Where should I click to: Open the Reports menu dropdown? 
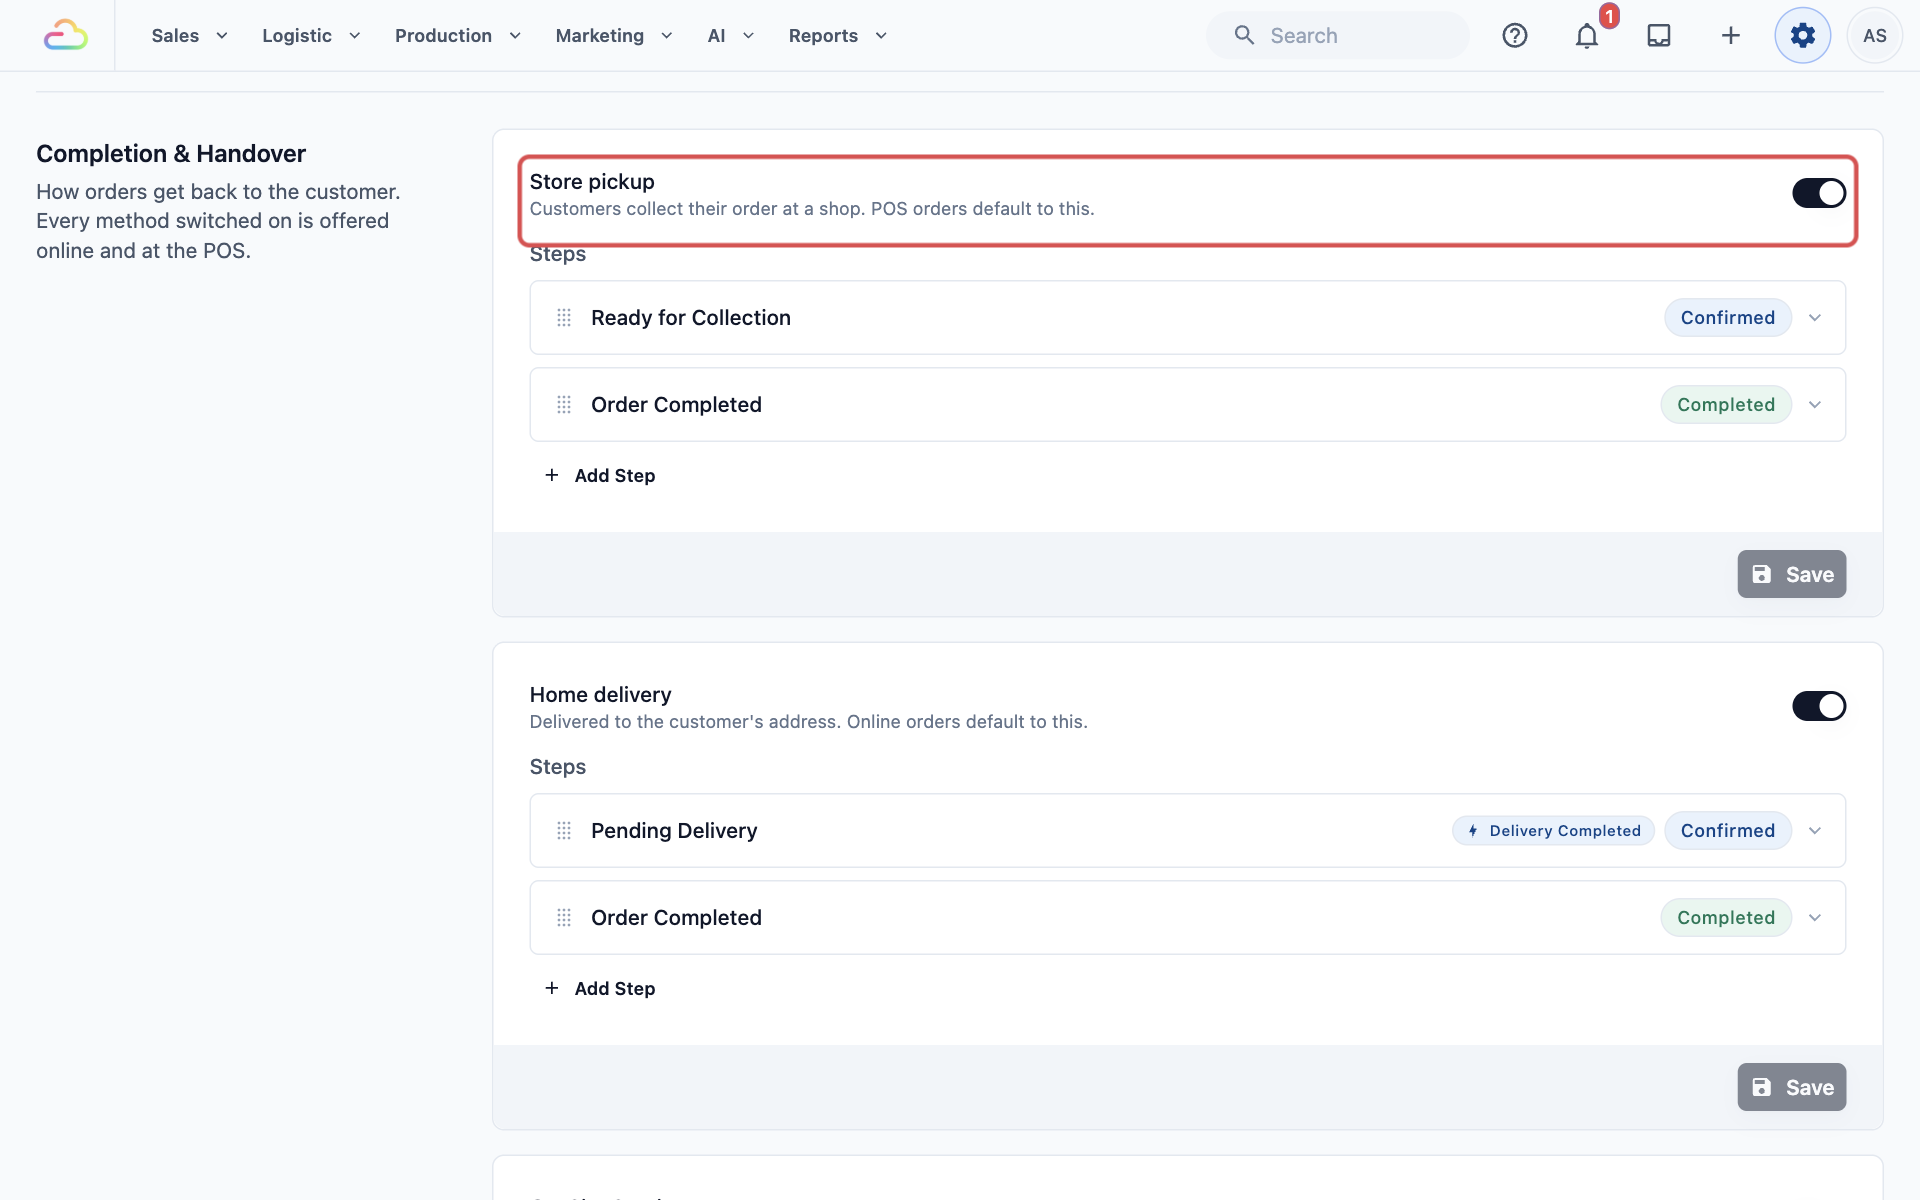click(x=838, y=36)
